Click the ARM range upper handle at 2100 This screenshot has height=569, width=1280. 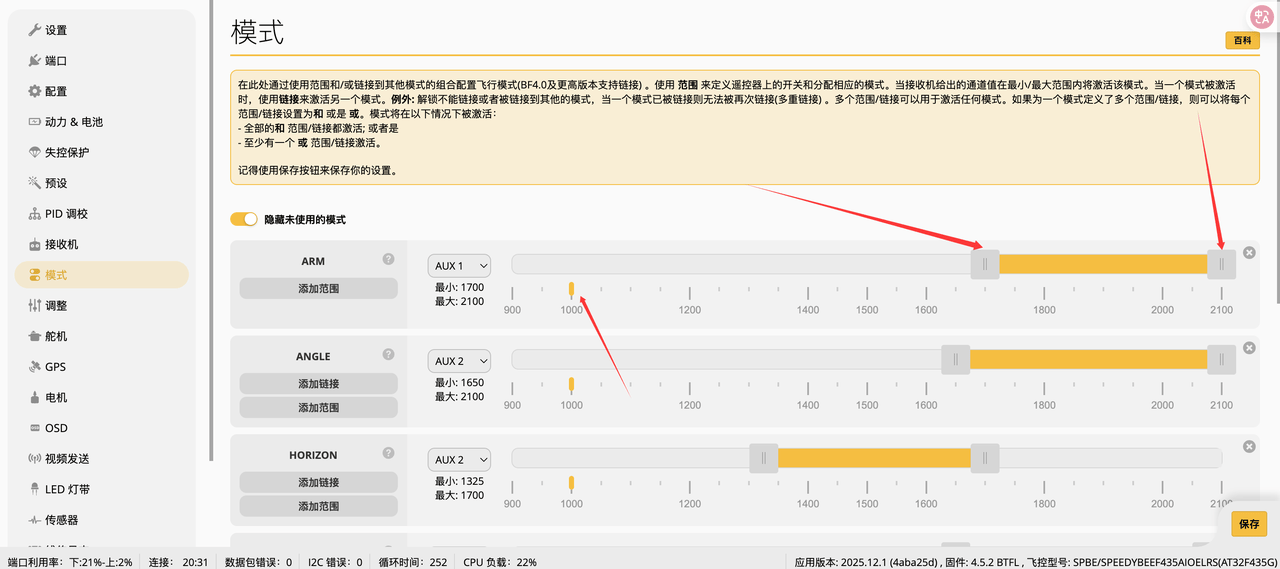[1222, 264]
